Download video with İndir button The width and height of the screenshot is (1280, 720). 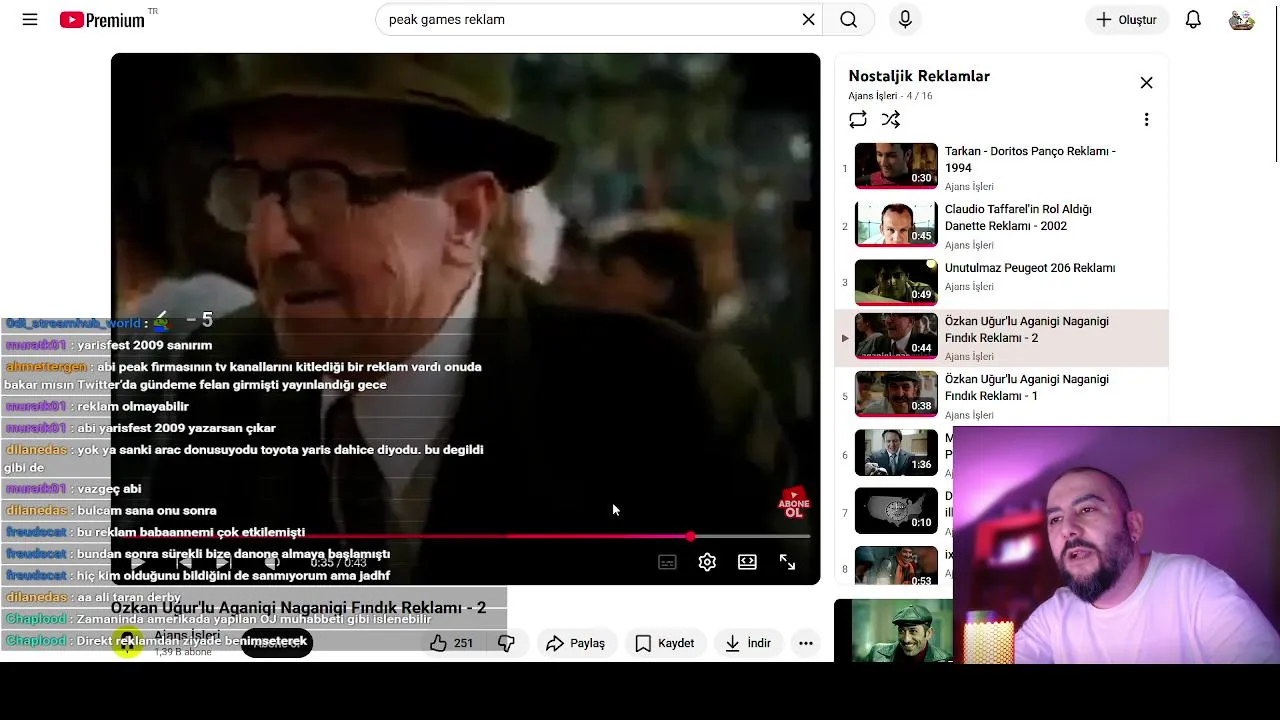(x=748, y=643)
